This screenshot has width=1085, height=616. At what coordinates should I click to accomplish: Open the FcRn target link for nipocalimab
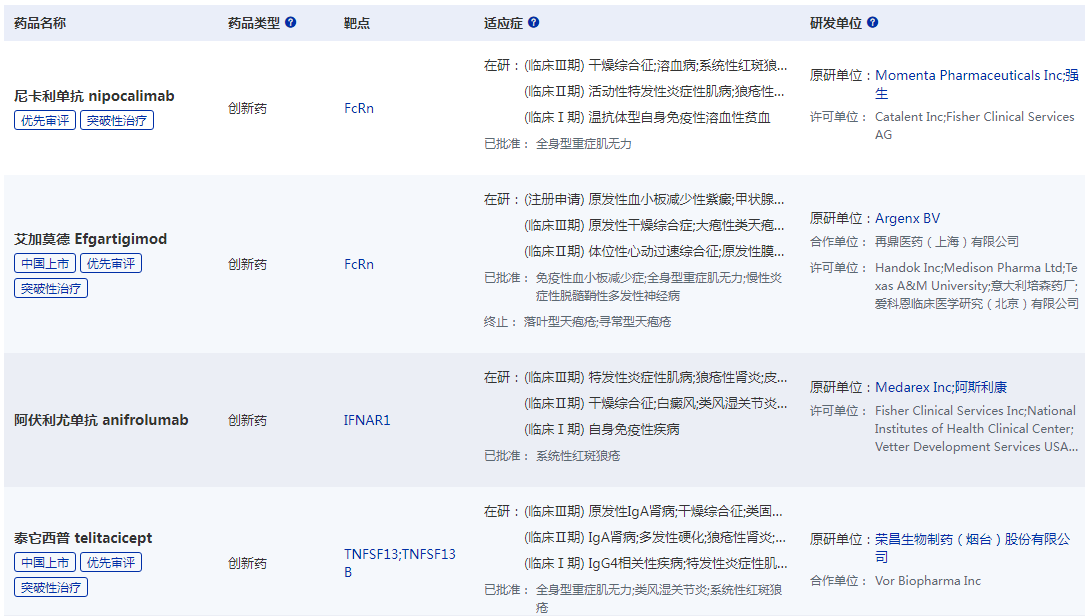(358, 108)
